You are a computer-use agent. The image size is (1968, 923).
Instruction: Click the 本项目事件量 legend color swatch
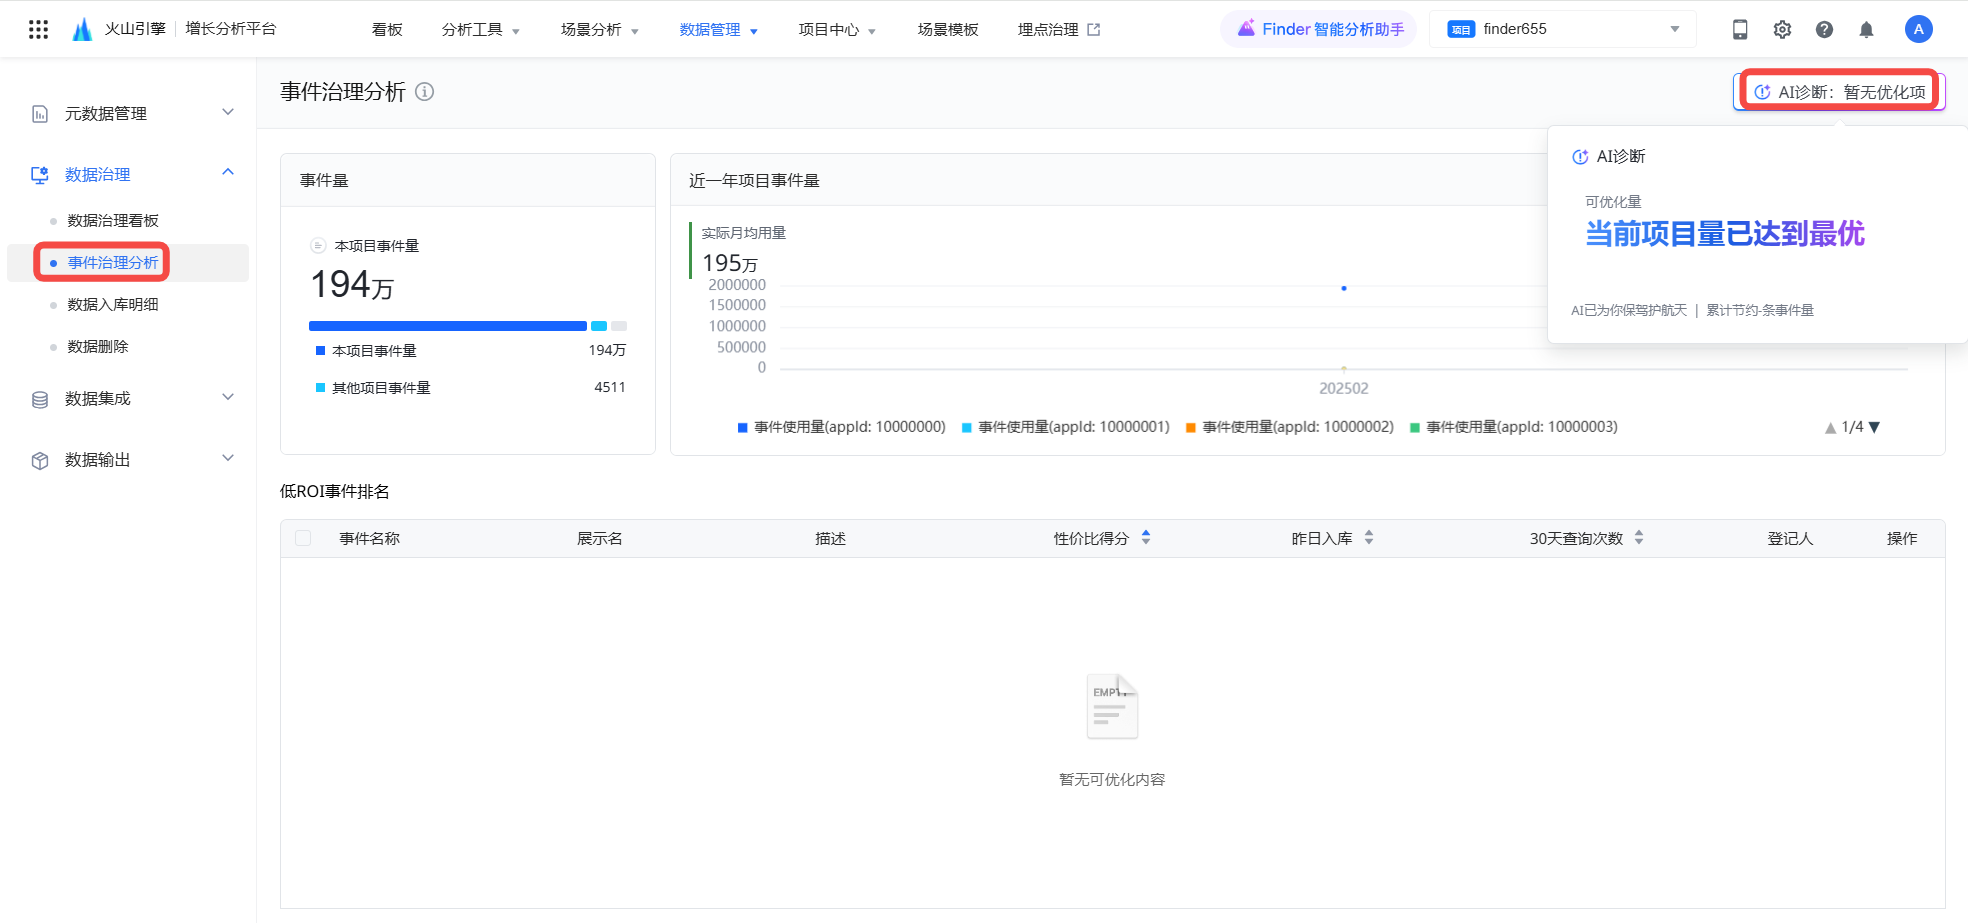tap(321, 350)
